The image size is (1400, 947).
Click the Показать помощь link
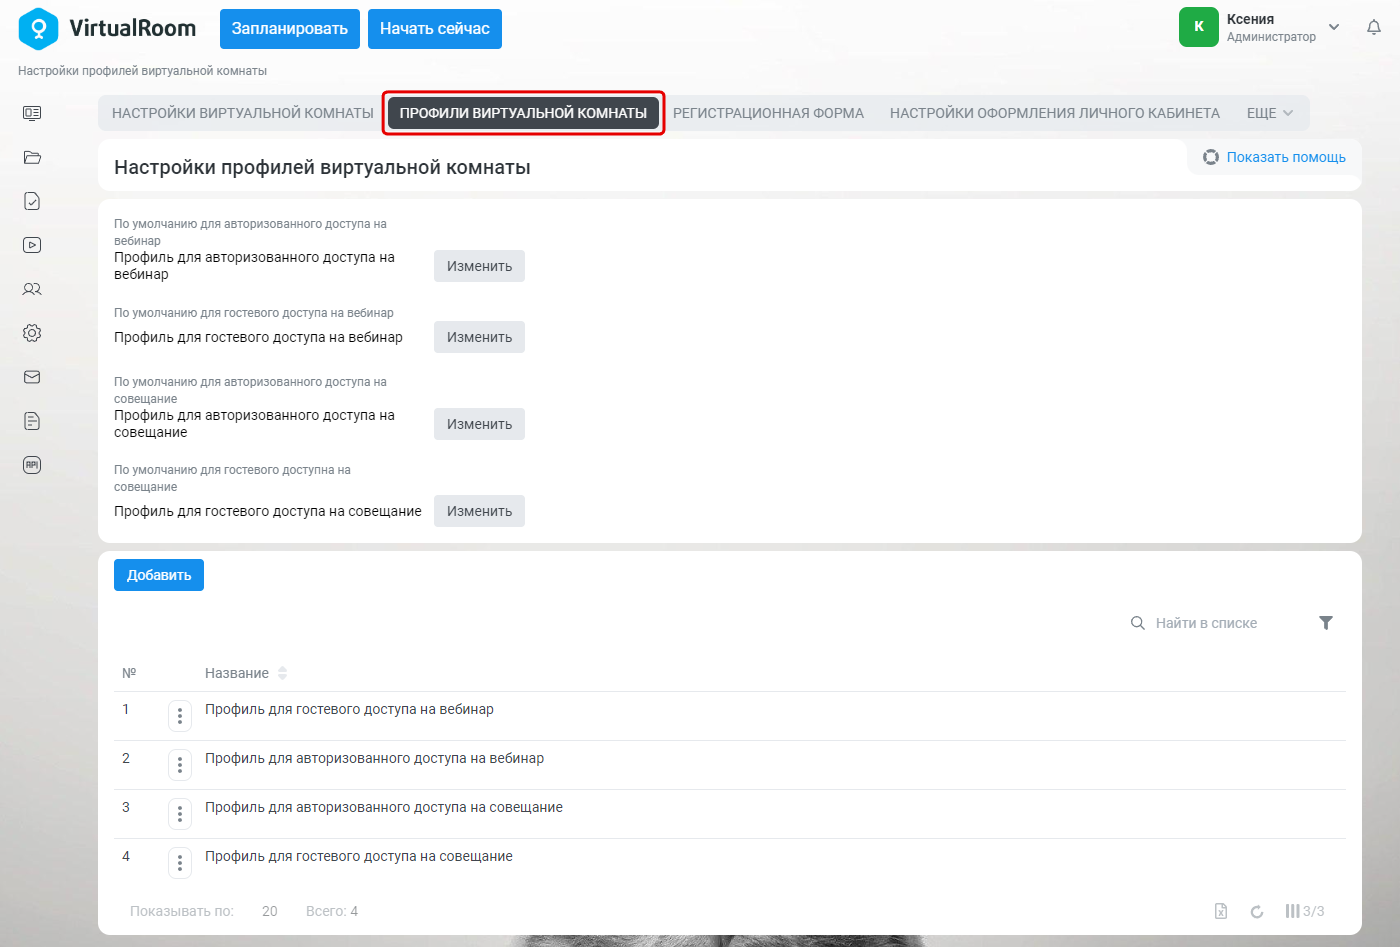(1286, 157)
